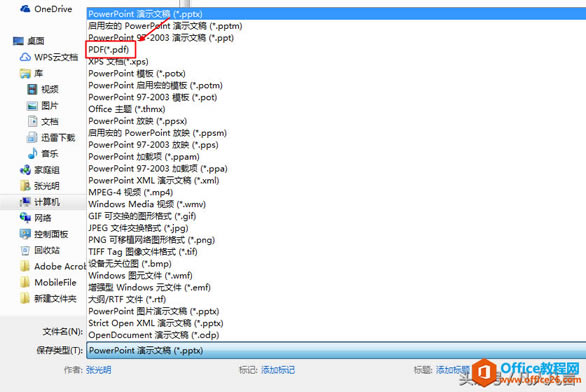Click the WPS云文档 cloud icon
This screenshot has height=392, width=586.
click(x=25, y=57)
